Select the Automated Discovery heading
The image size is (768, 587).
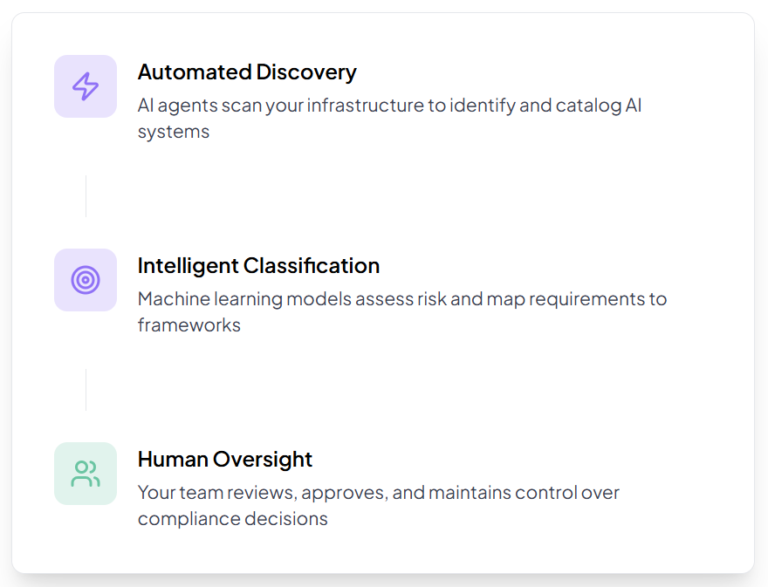point(246,72)
